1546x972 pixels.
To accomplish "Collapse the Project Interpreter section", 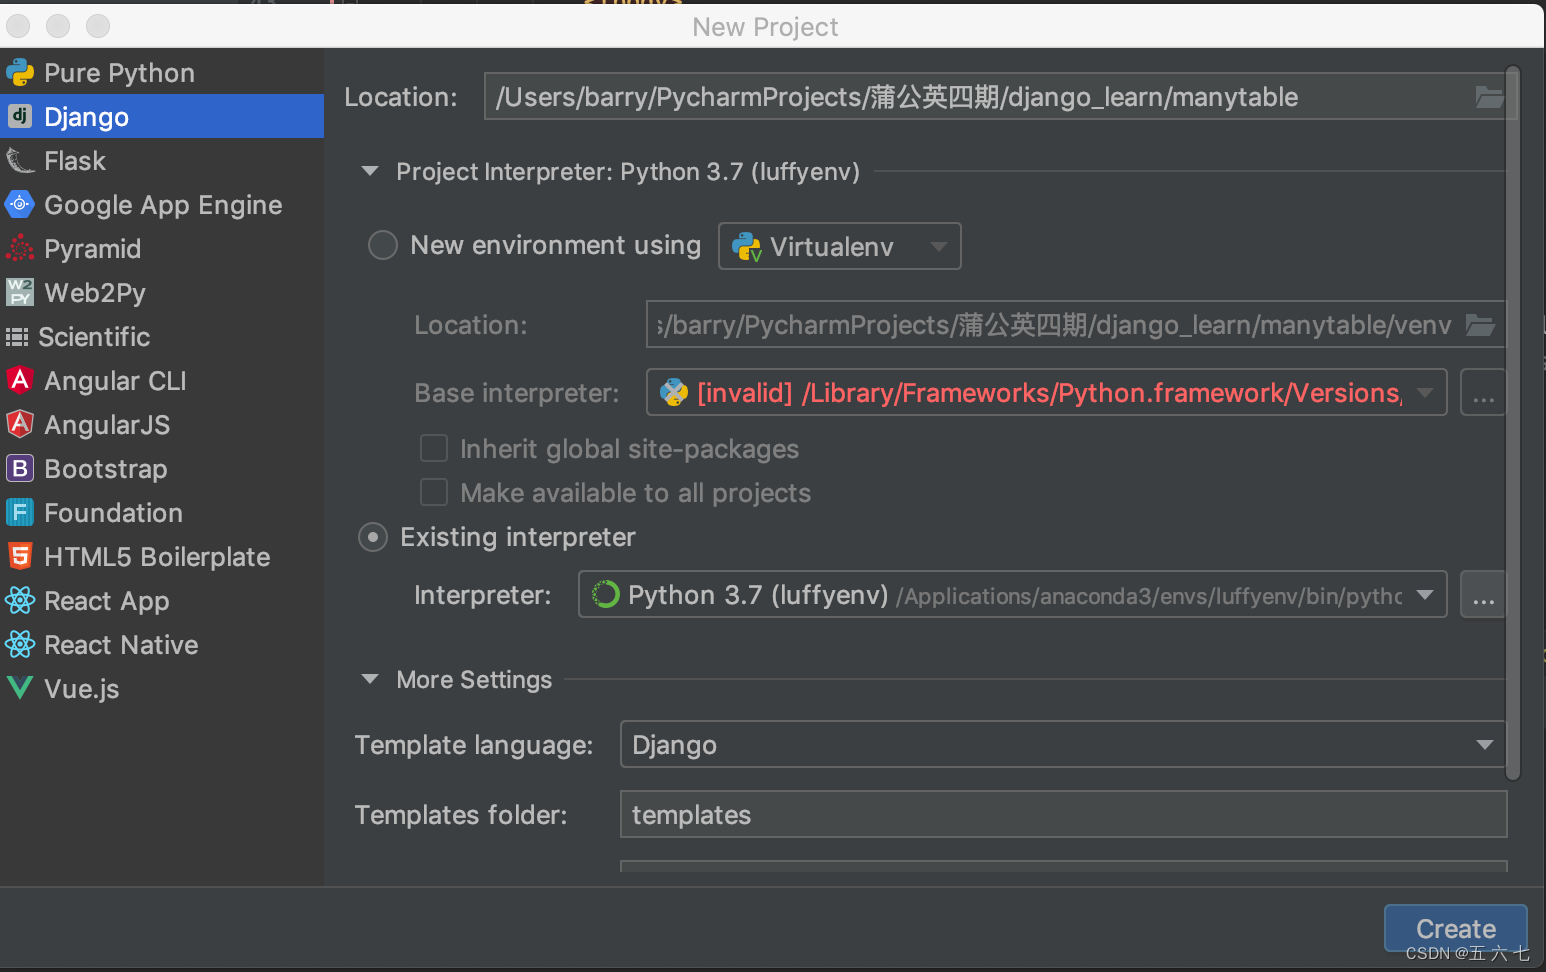I will tap(370, 171).
